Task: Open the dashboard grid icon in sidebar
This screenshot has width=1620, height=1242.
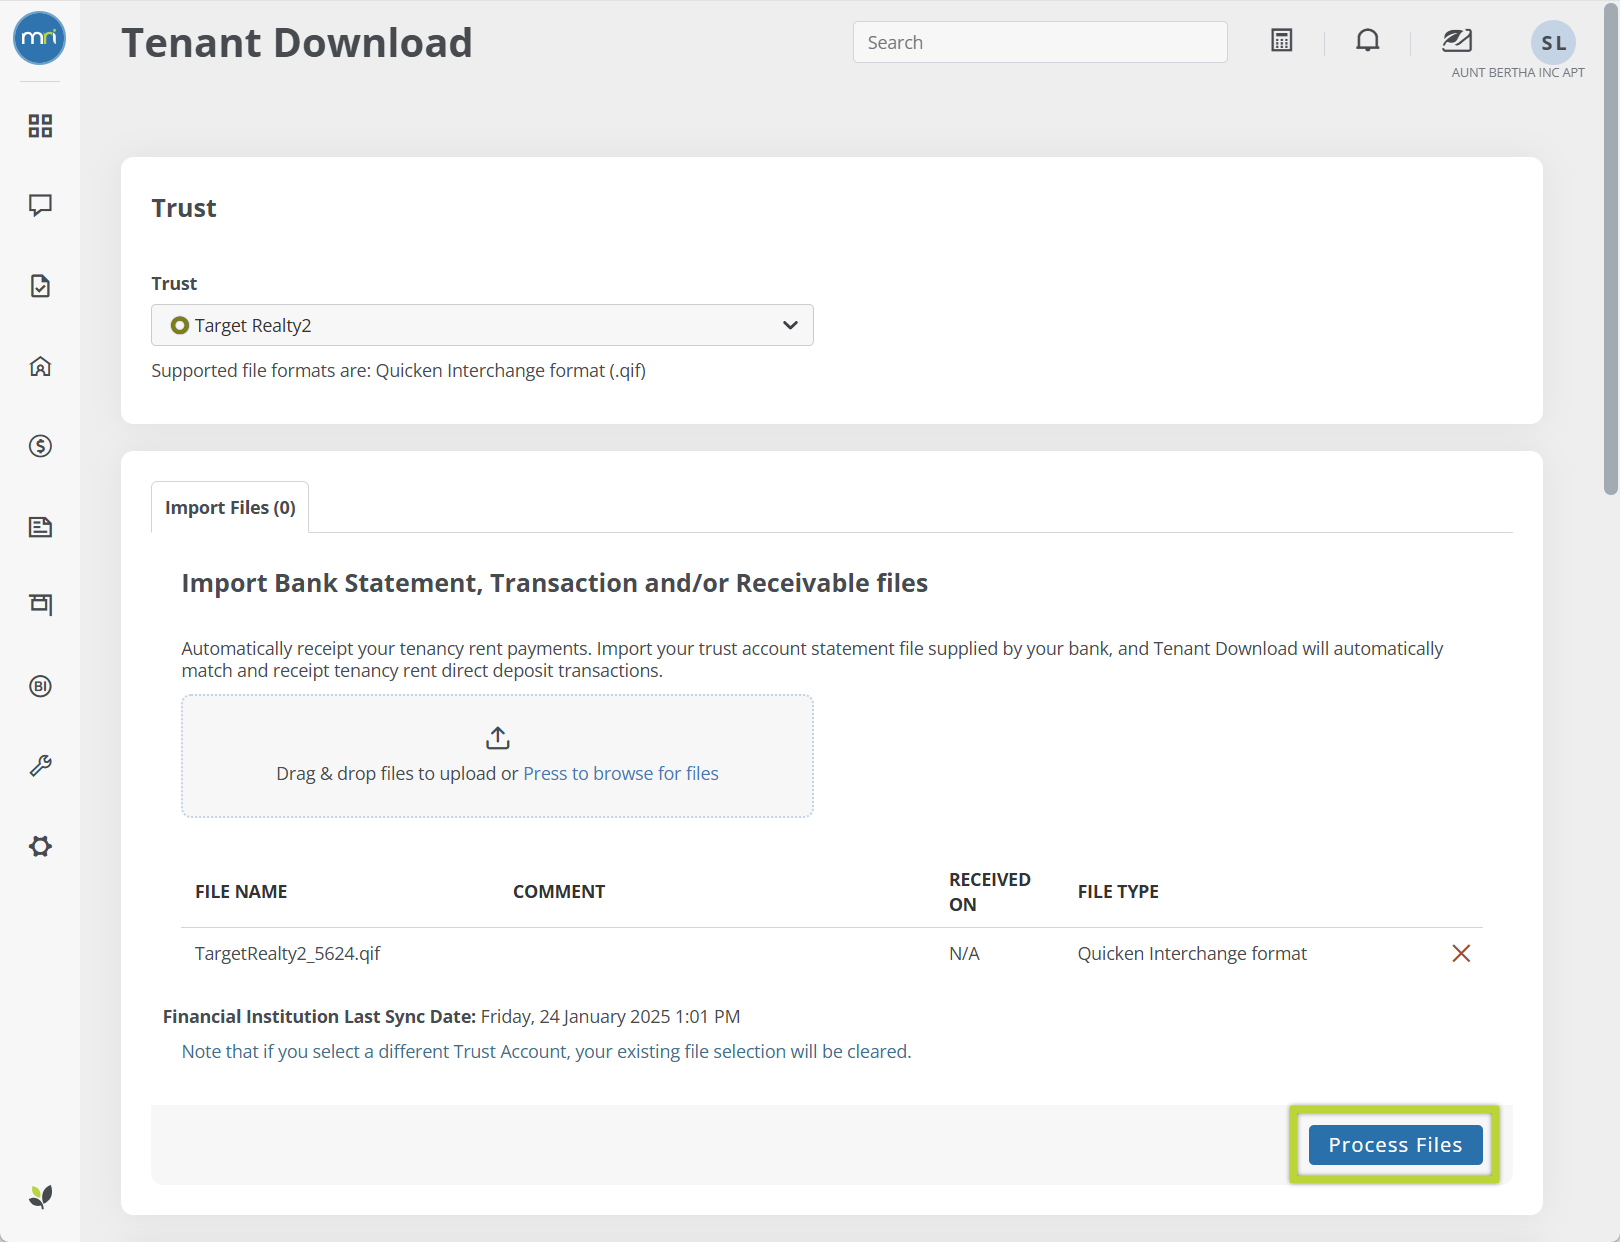Action: pos(40,126)
